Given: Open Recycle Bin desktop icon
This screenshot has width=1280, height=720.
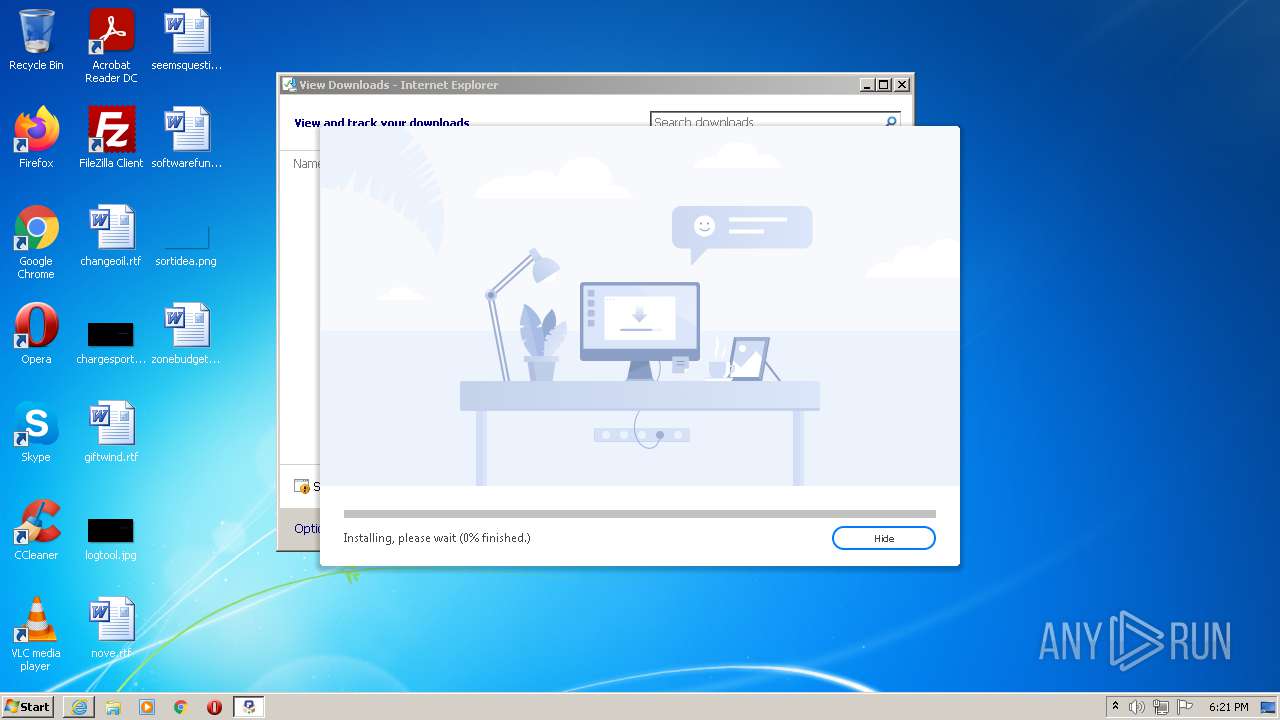Looking at the screenshot, I should click(36, 41).
